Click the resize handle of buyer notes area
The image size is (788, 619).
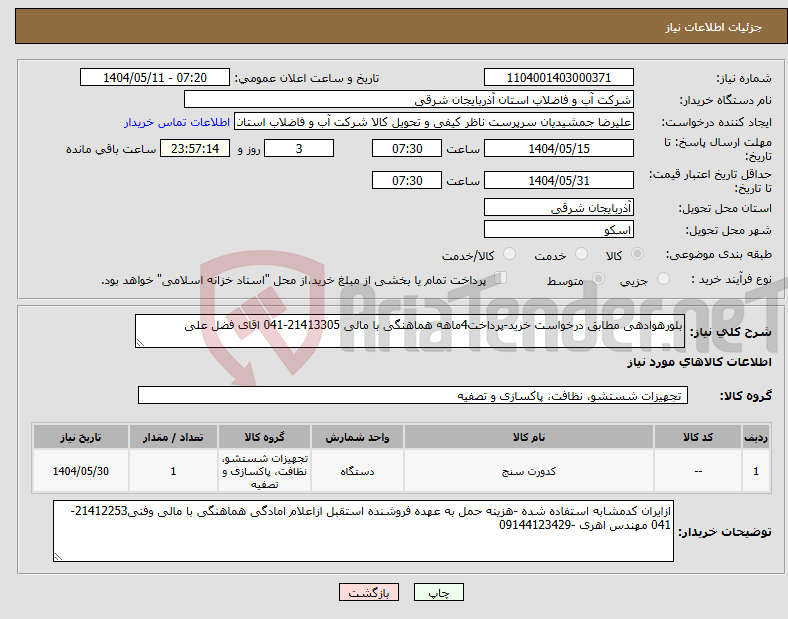[x=58, y=557]
